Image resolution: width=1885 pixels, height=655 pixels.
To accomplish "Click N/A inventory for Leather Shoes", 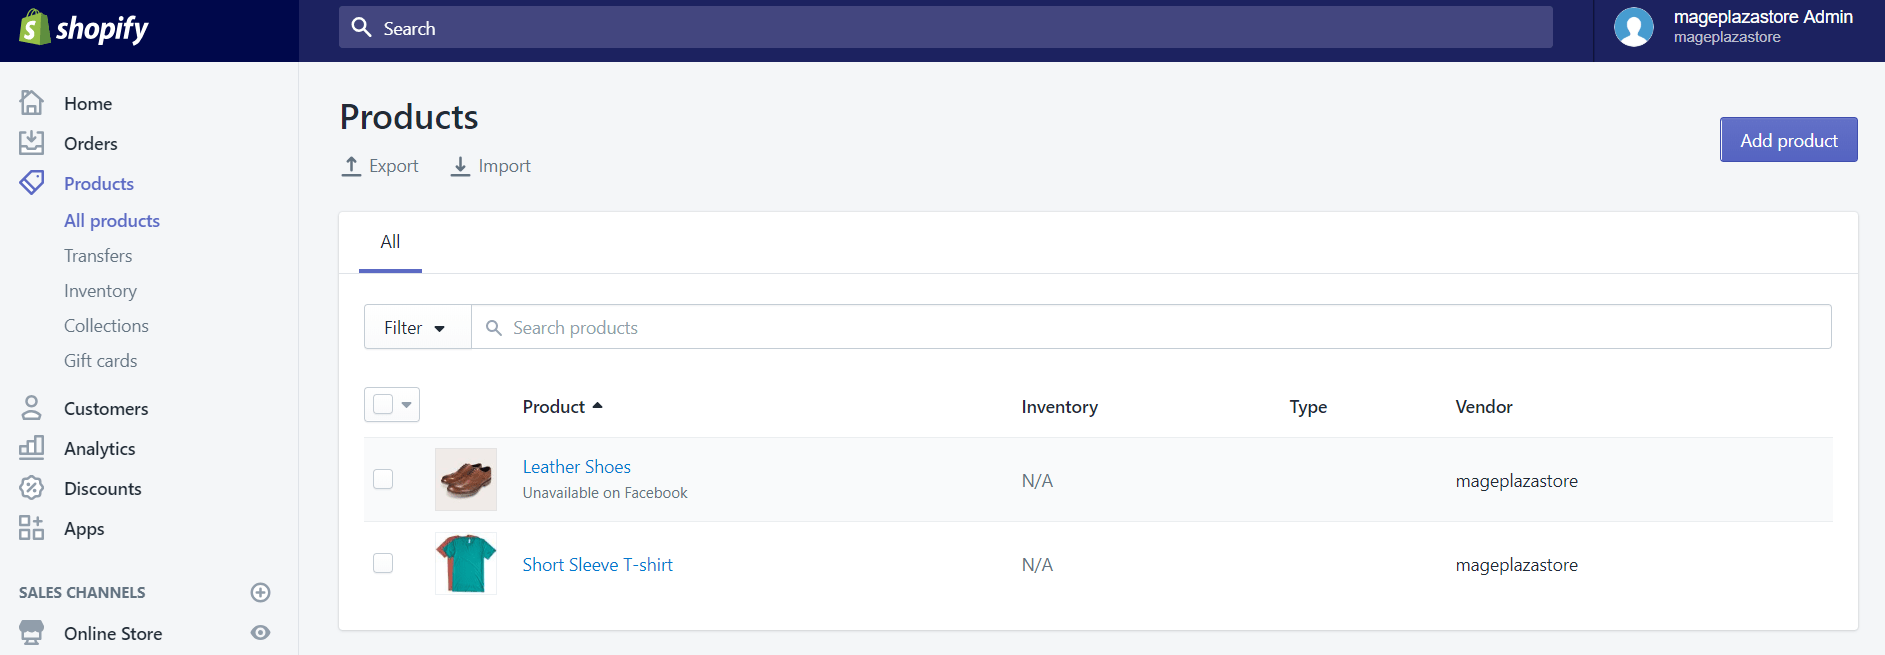I will 1037,481.
